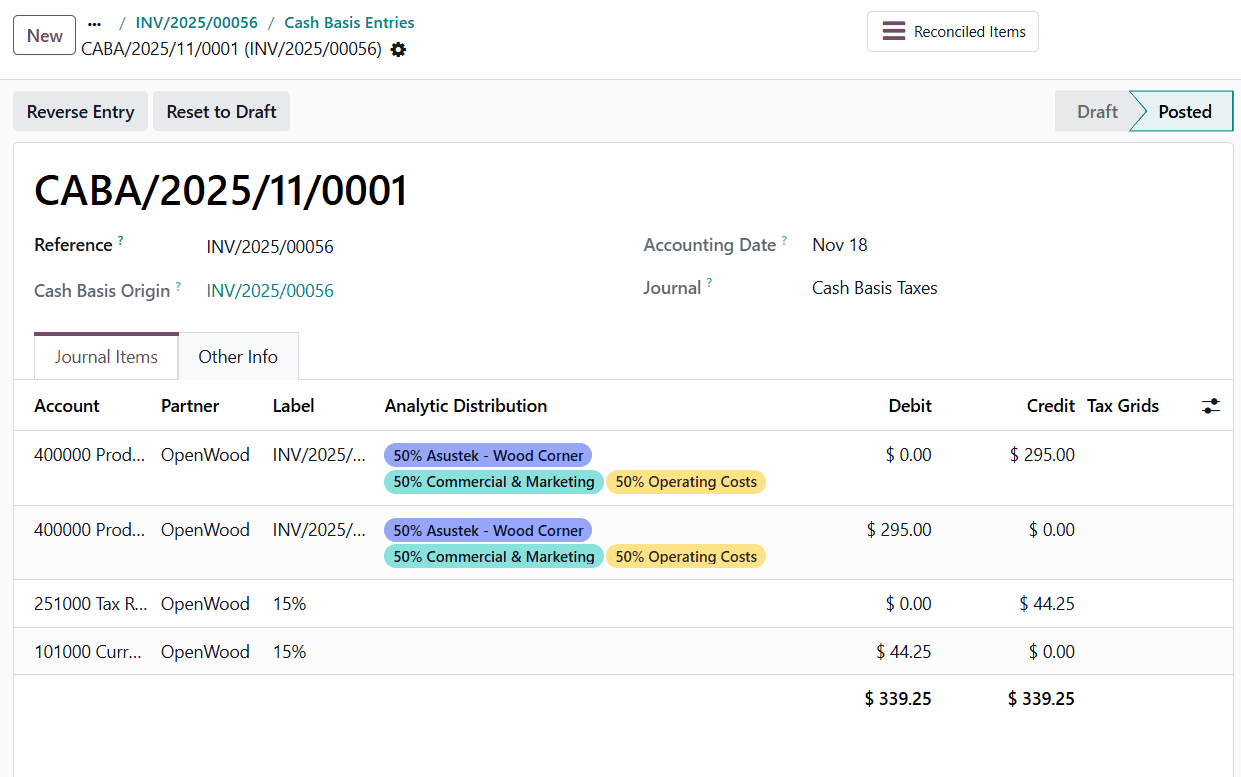Screen dimensions: 1241x777
Task: Click the purple Asutek - Wood Corner analytic tag
Action: pyautogui.click(x=488, y=454)
